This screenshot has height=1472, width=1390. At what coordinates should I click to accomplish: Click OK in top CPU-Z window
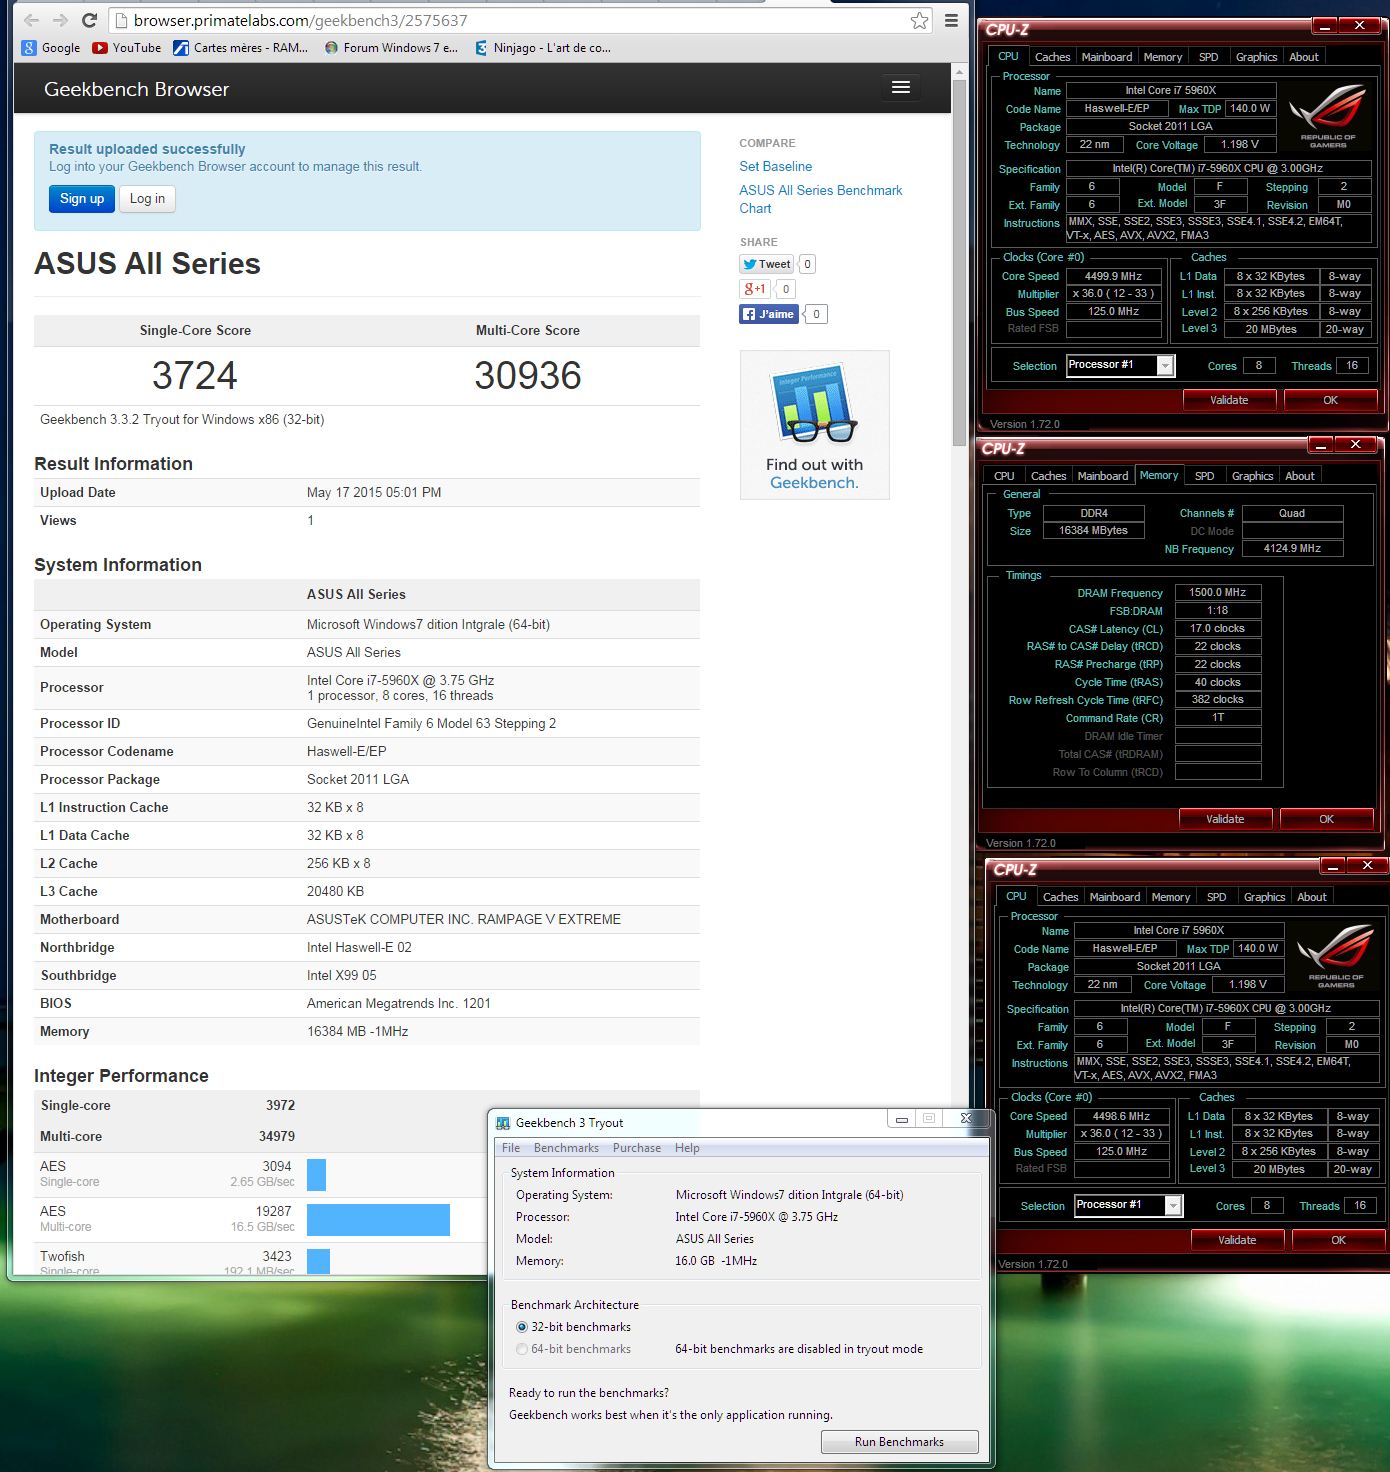coord(1330,400)
